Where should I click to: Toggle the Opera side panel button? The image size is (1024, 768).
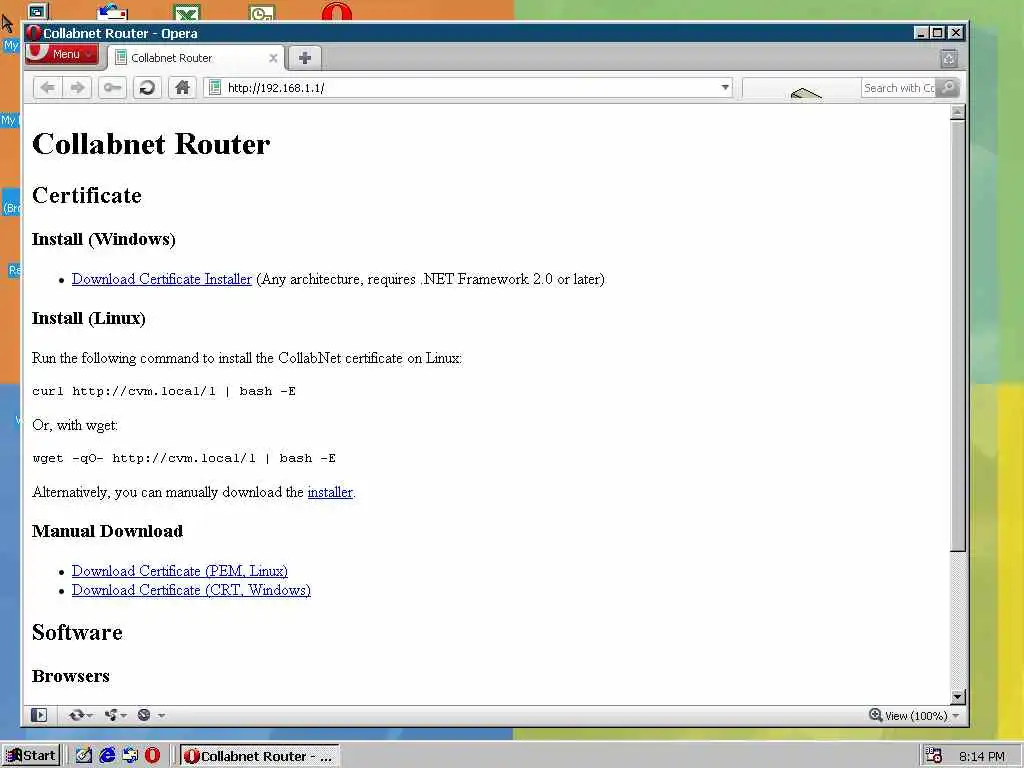click(x=39, y=715)
